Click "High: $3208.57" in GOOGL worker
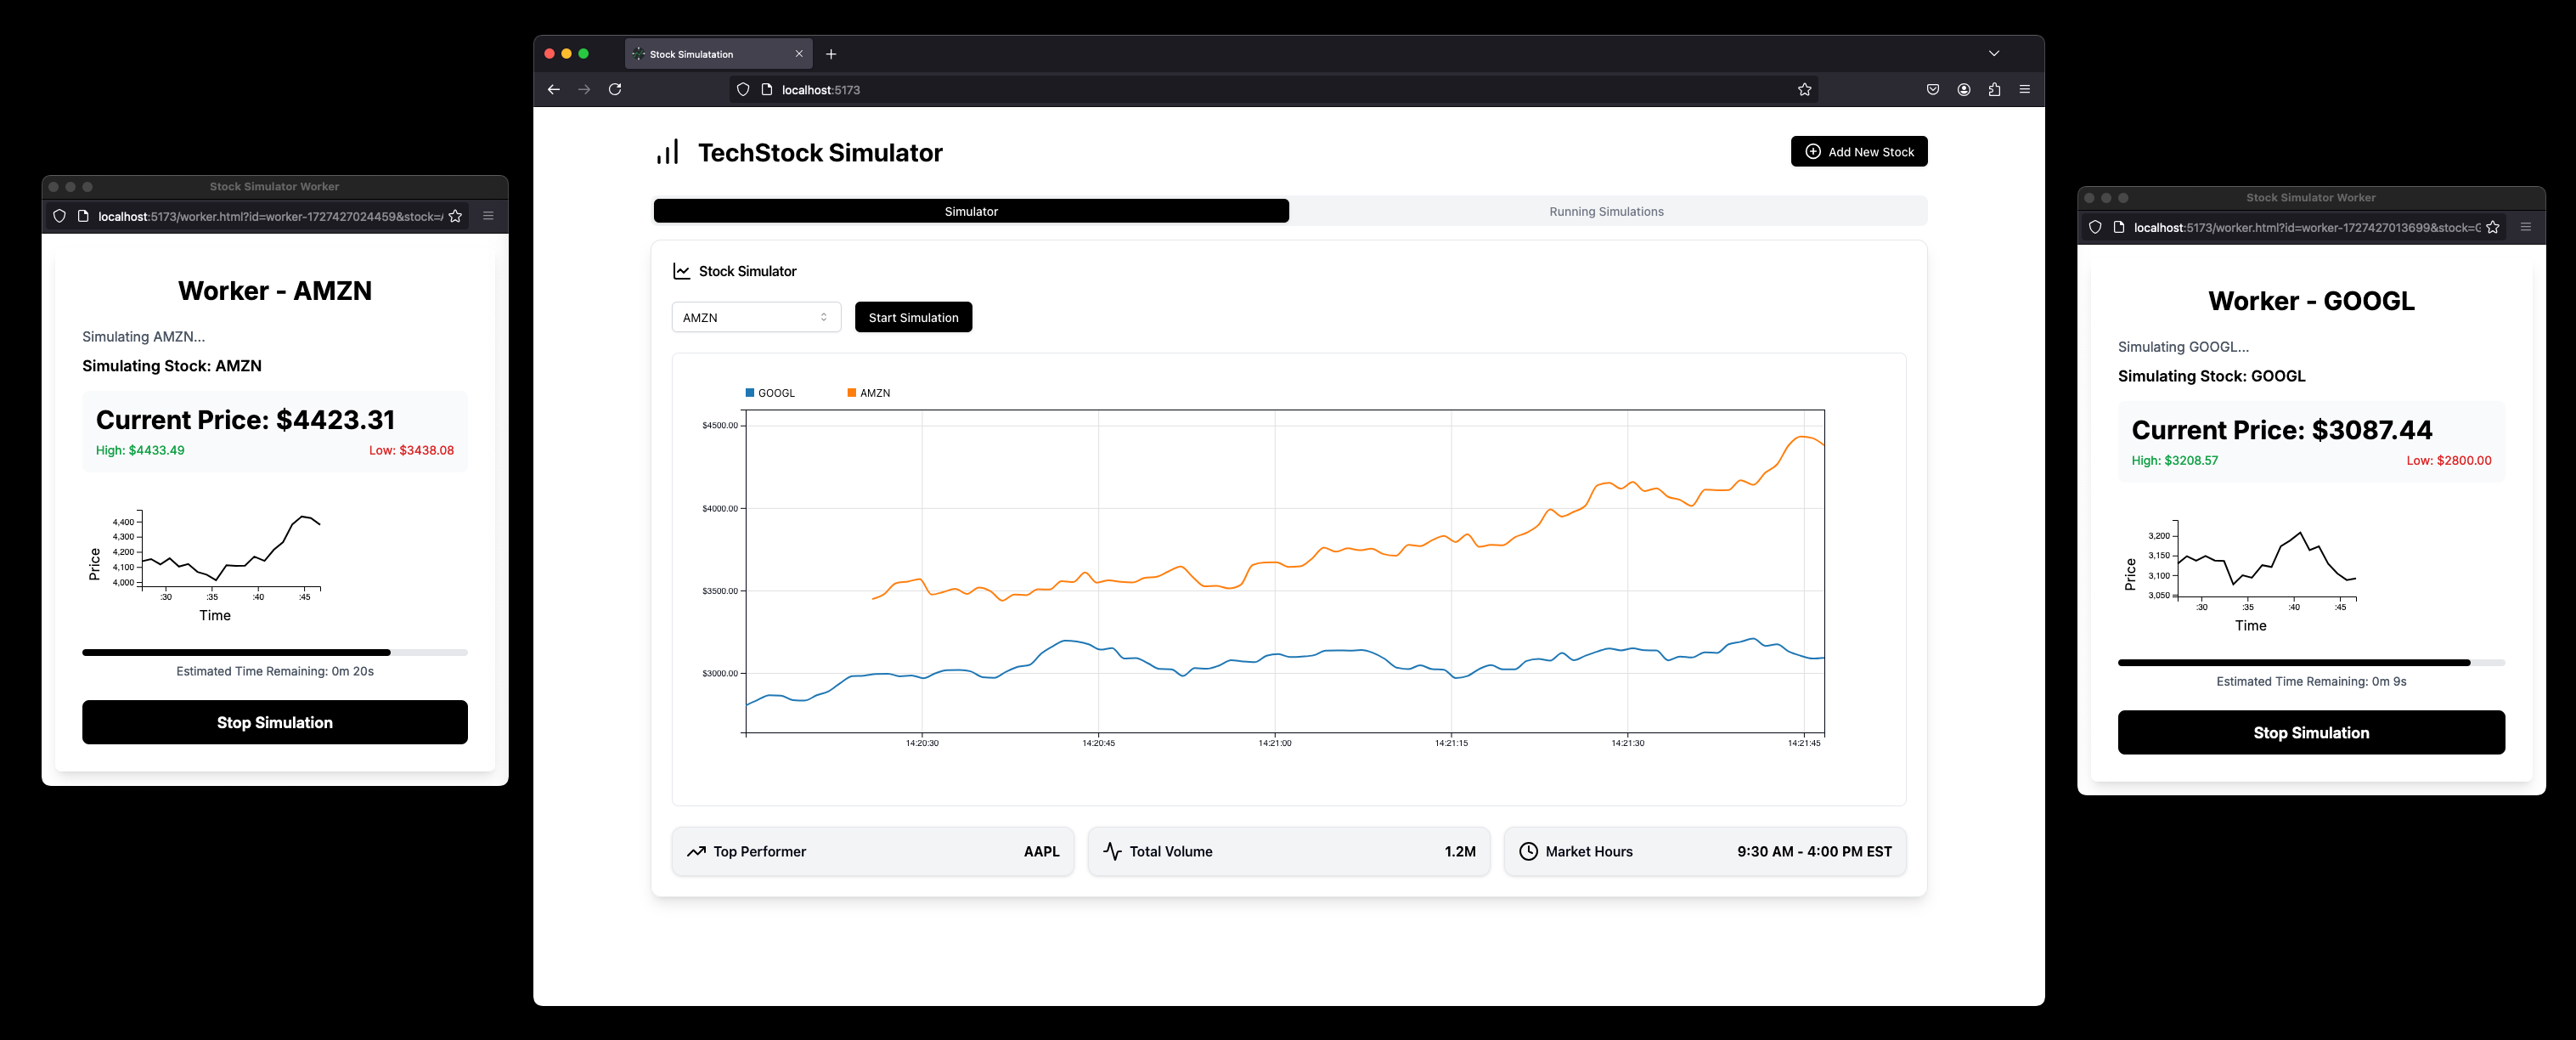 click(2175, 460)
